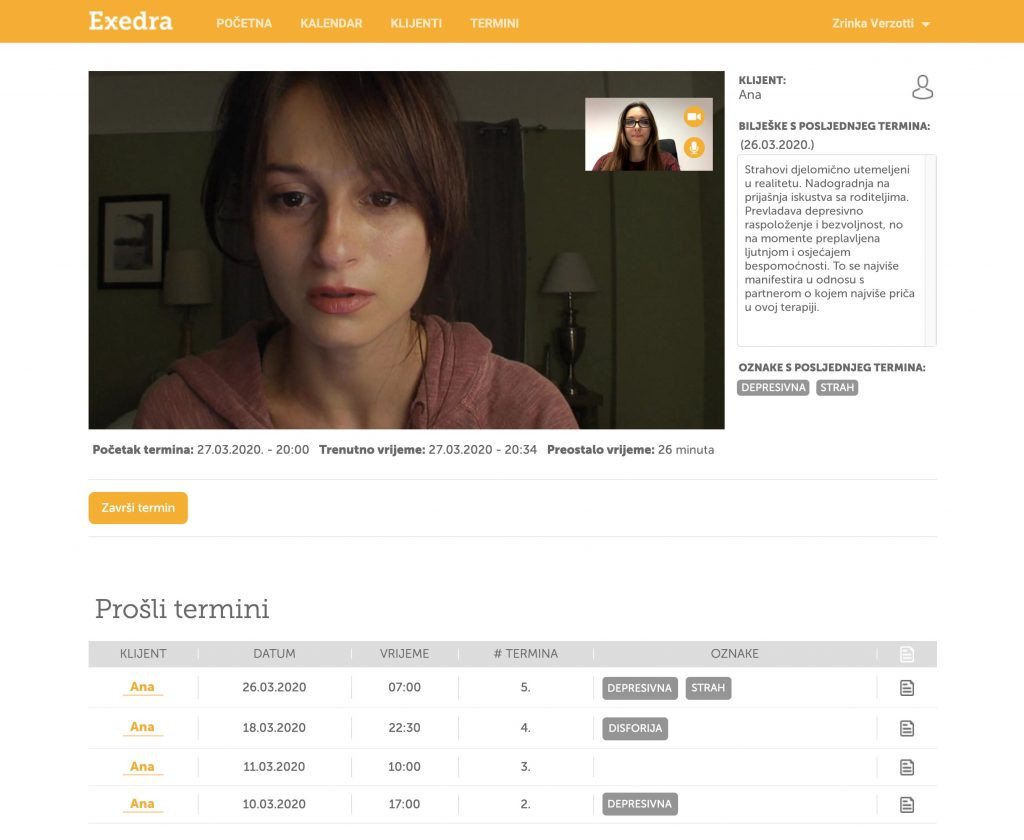Click time cell 10:00
Screen dimensions: 1024x840
(x=404, y=767)
